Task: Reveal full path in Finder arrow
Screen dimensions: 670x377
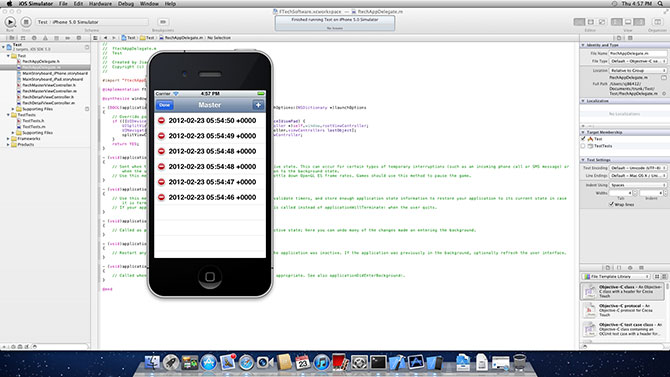Action: click(664, 93)
